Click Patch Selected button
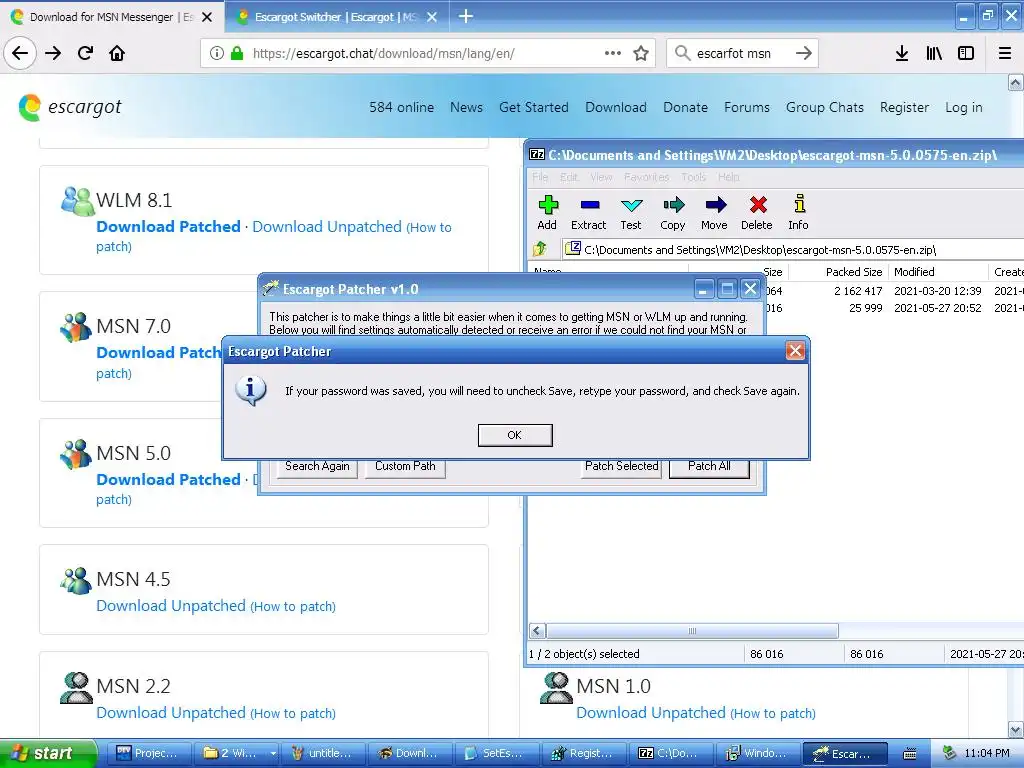The width and height of the screenshot is (1024, 768). coord(622,466)
